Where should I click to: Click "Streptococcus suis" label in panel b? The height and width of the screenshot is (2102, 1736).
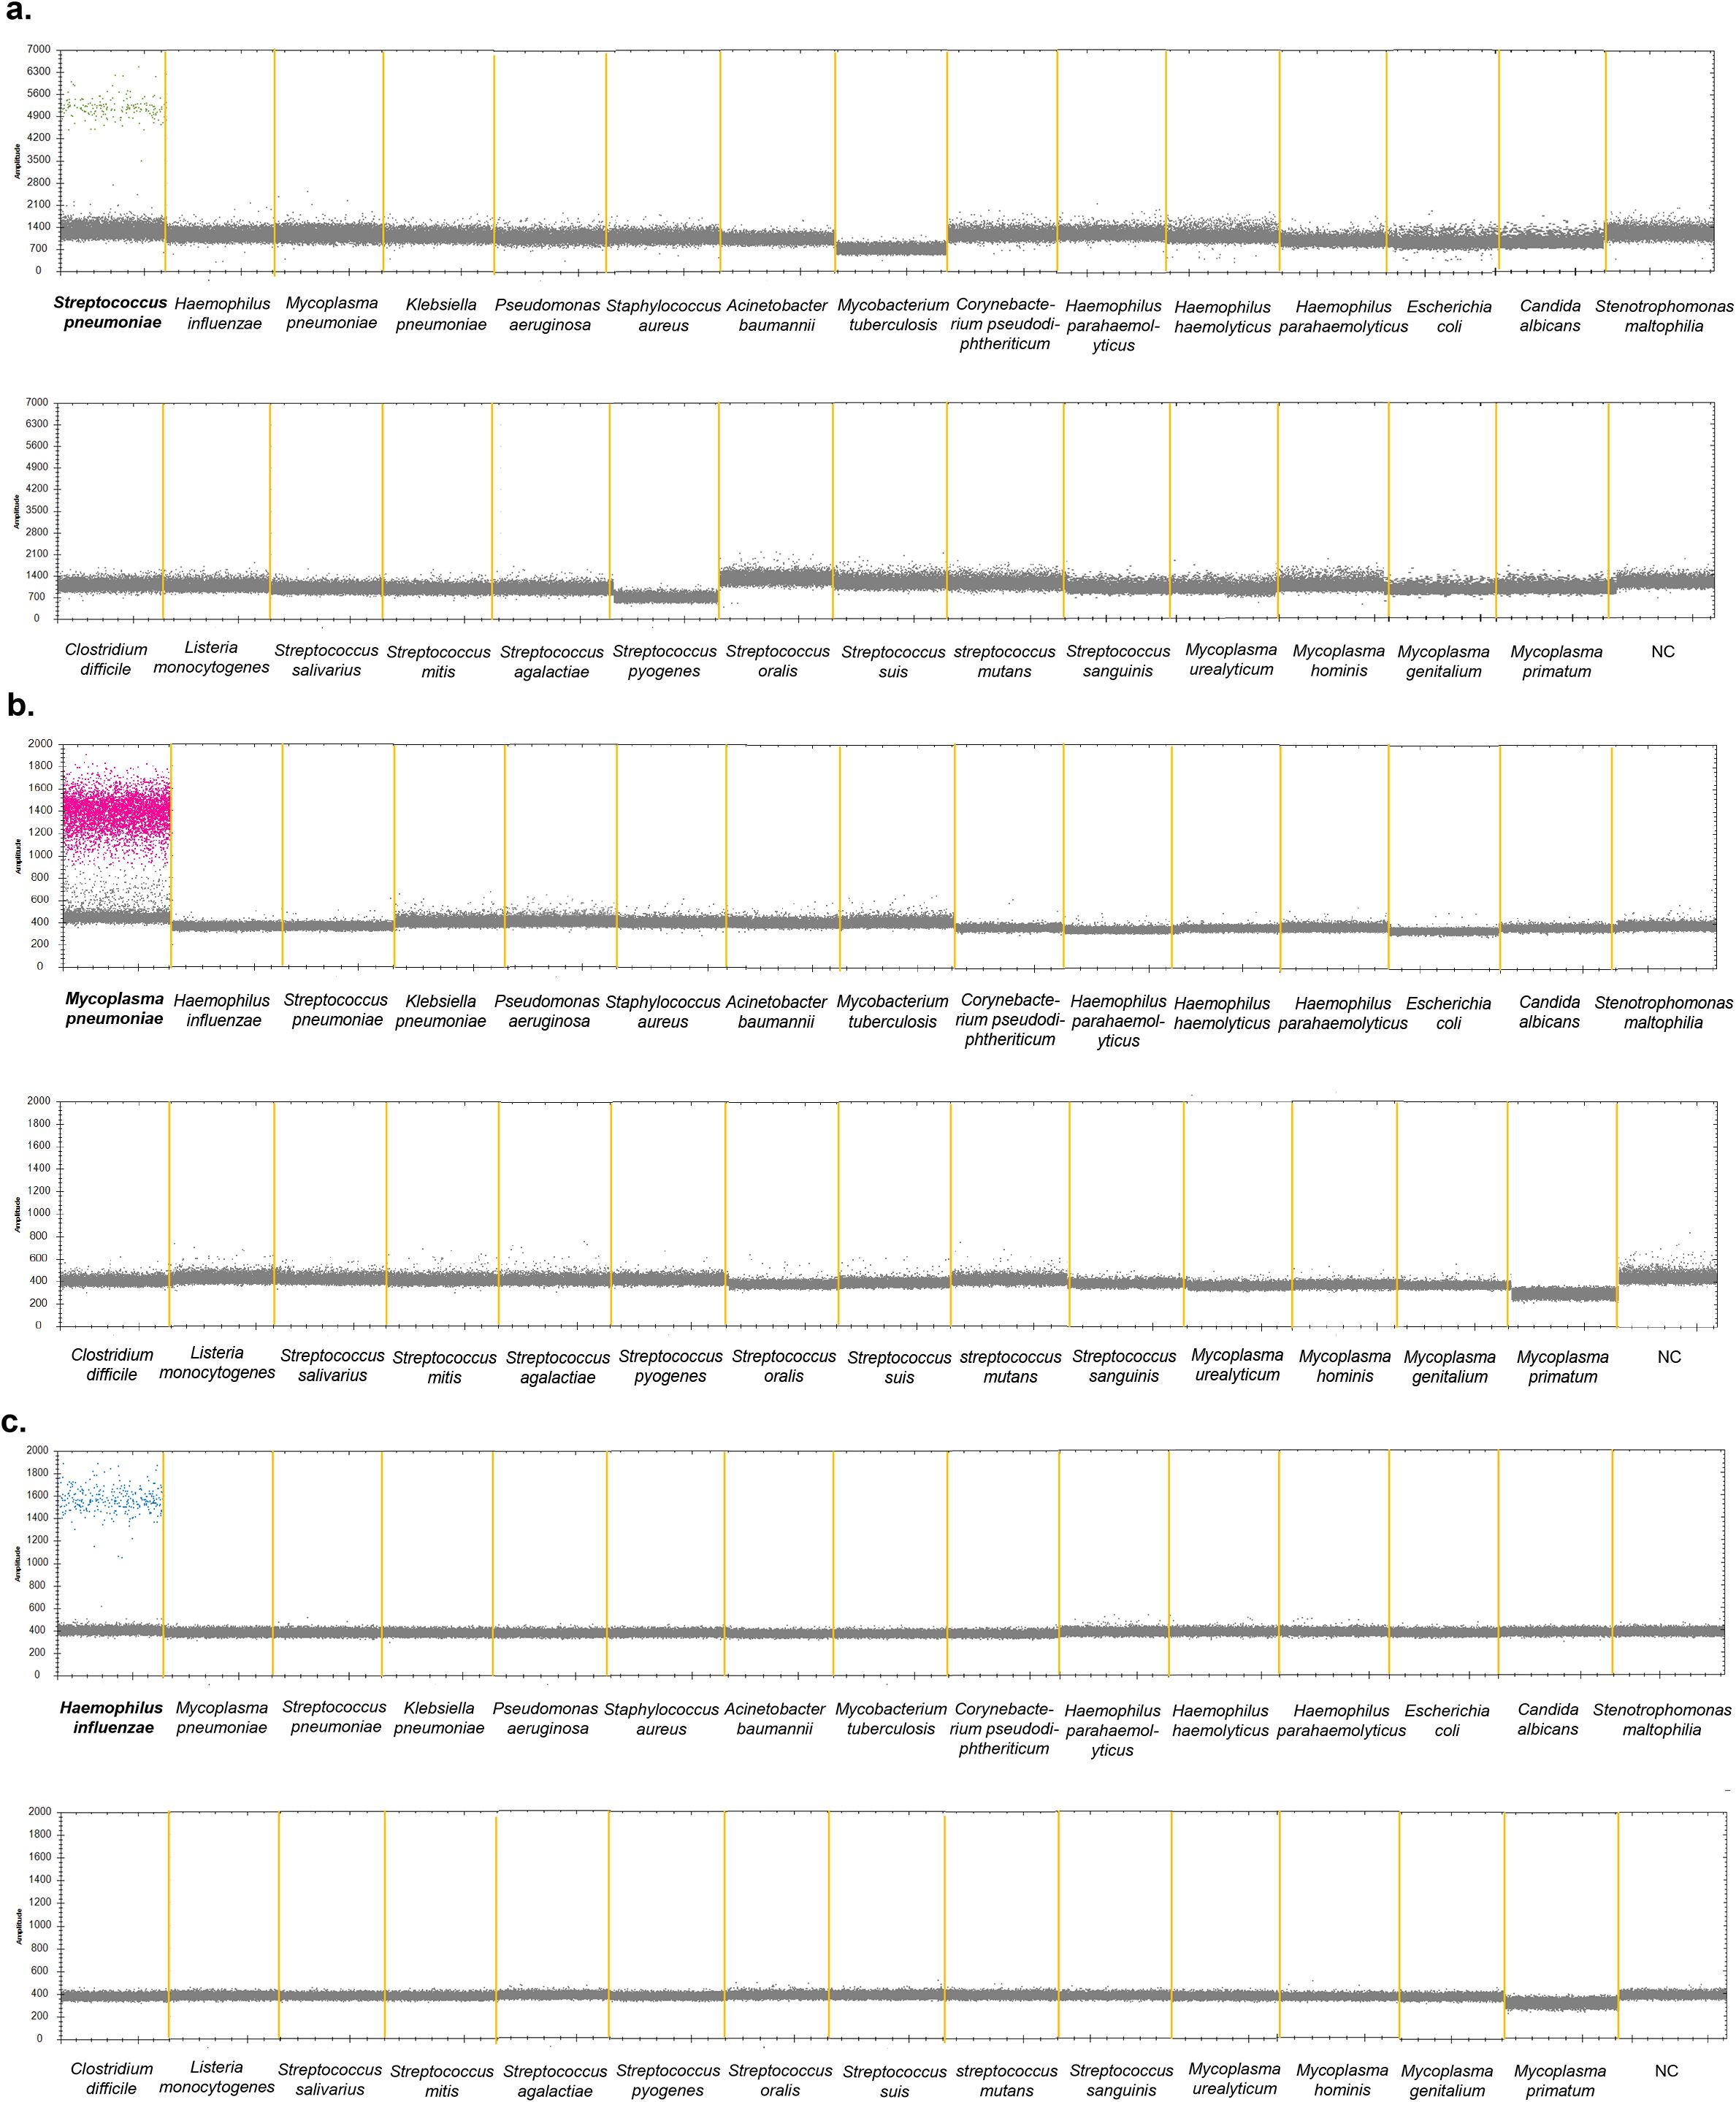(x=898, y=1367)
